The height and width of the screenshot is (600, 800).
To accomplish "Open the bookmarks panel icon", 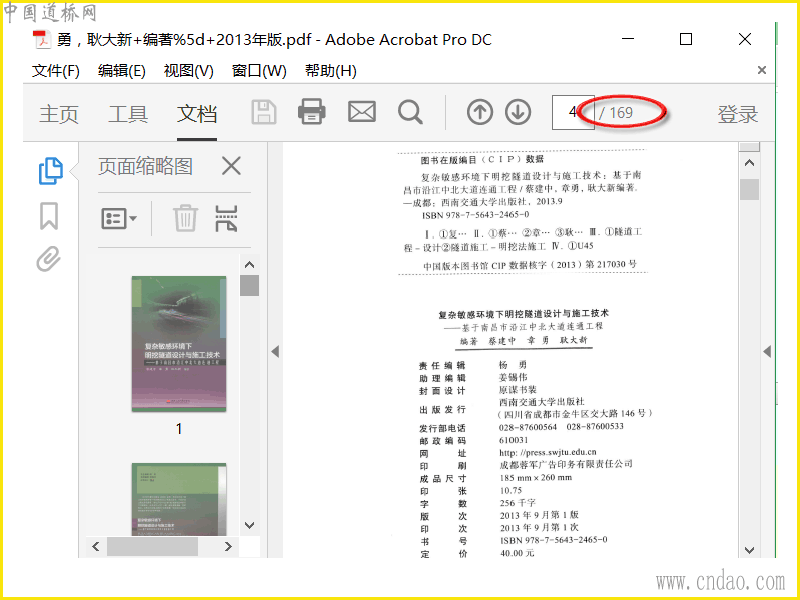I will (49, 215).
